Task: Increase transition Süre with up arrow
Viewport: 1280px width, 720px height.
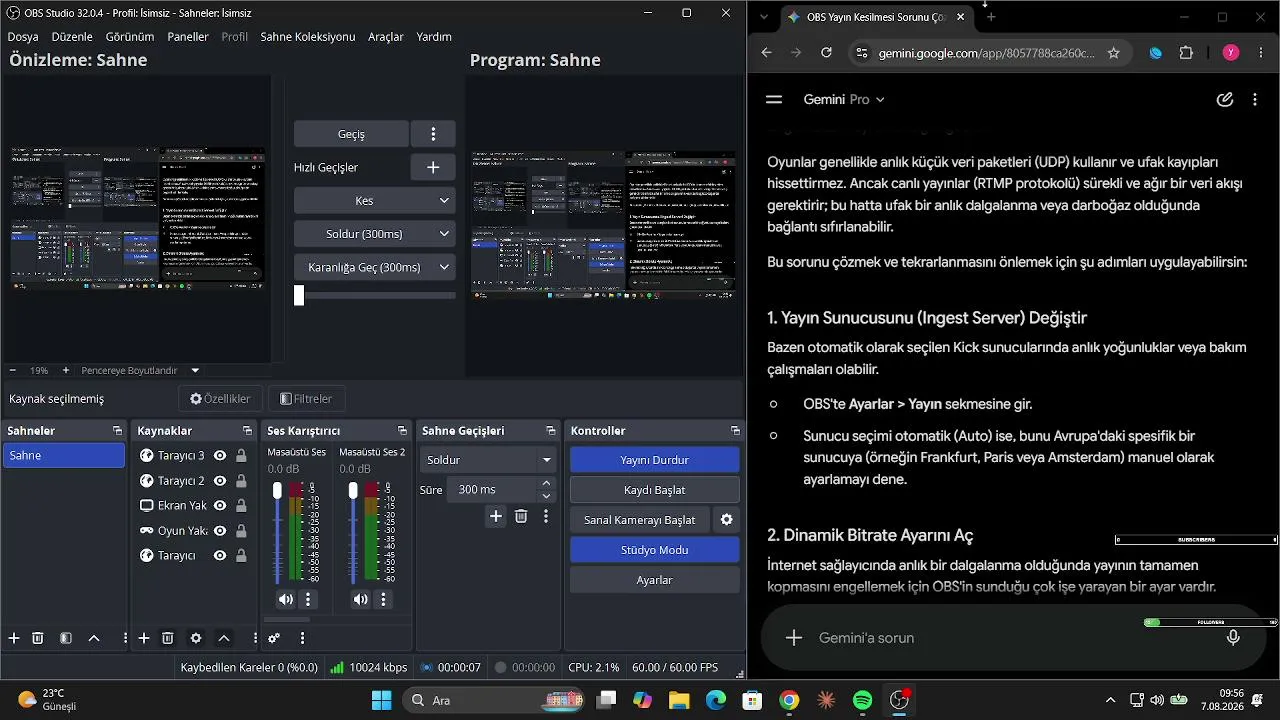Action: [546, 484]
